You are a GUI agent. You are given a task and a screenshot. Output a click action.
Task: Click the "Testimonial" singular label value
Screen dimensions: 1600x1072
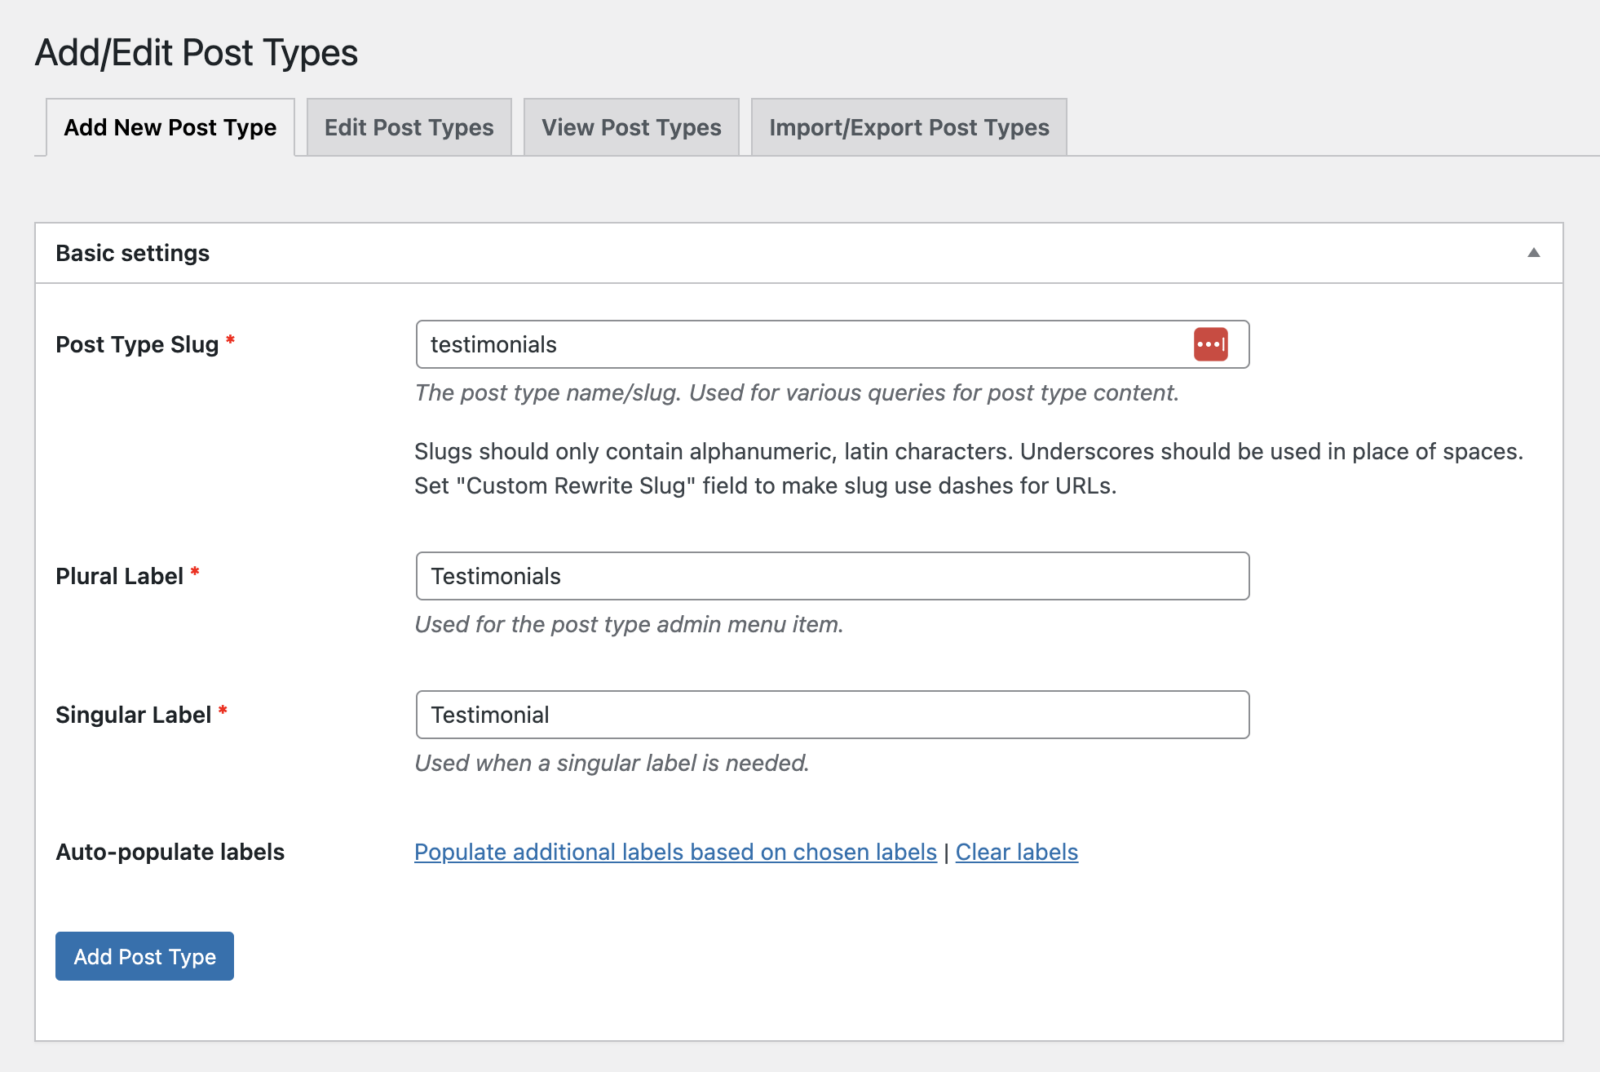[x=490, y=714]
